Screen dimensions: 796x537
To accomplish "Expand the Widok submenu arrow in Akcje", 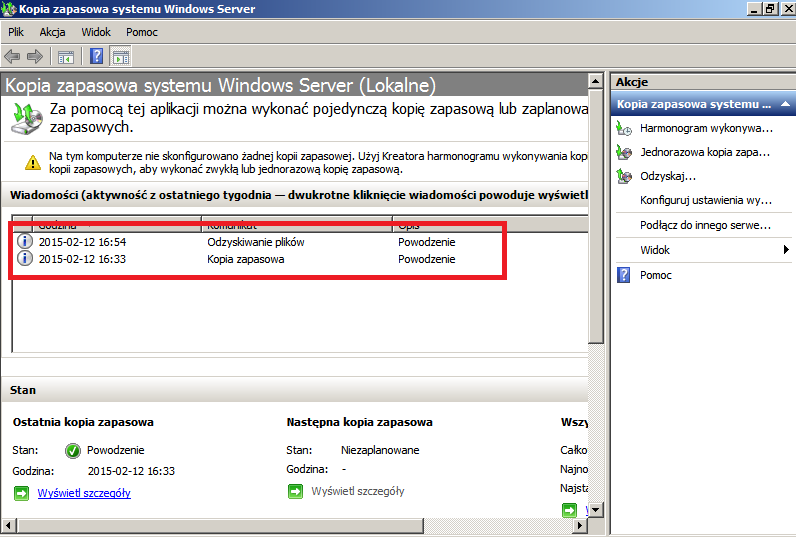I will coord(786,249).
